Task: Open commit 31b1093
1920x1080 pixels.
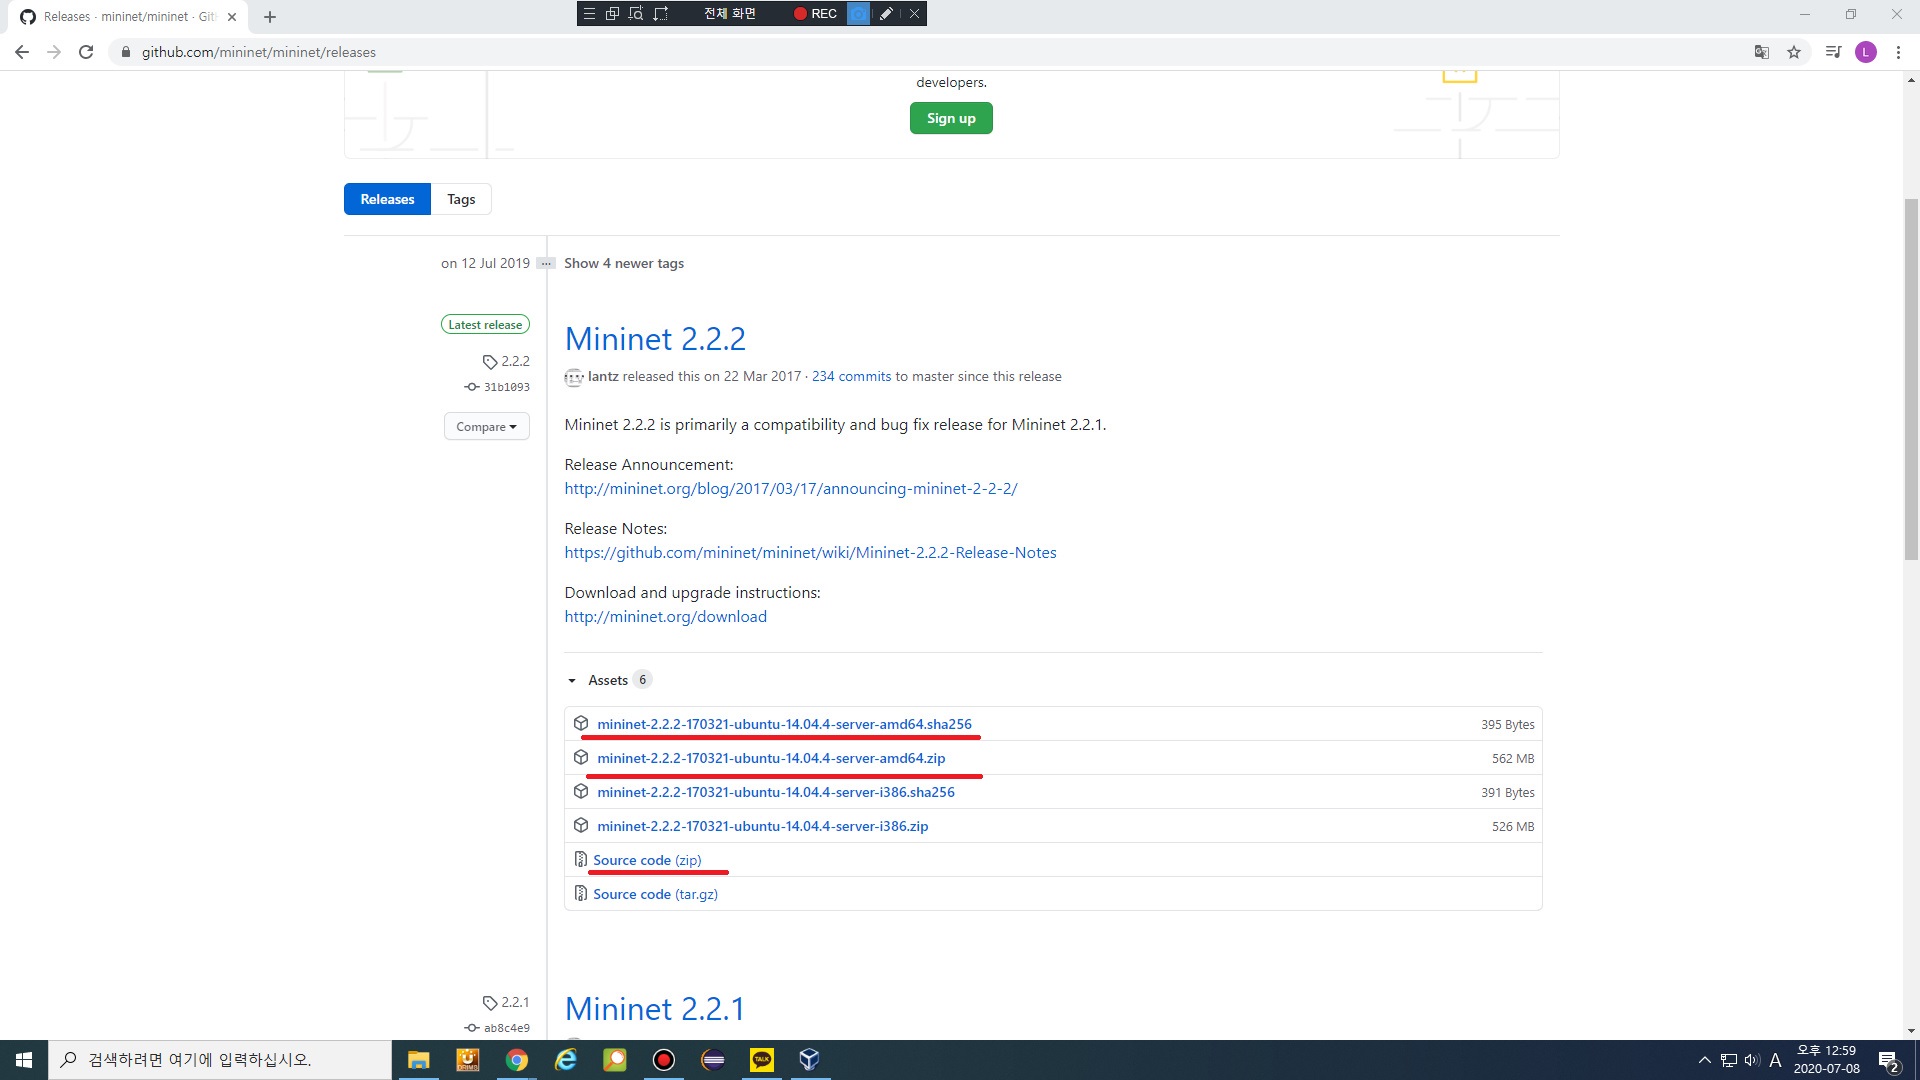Action: pyautogui.click(x=497, y=387)
